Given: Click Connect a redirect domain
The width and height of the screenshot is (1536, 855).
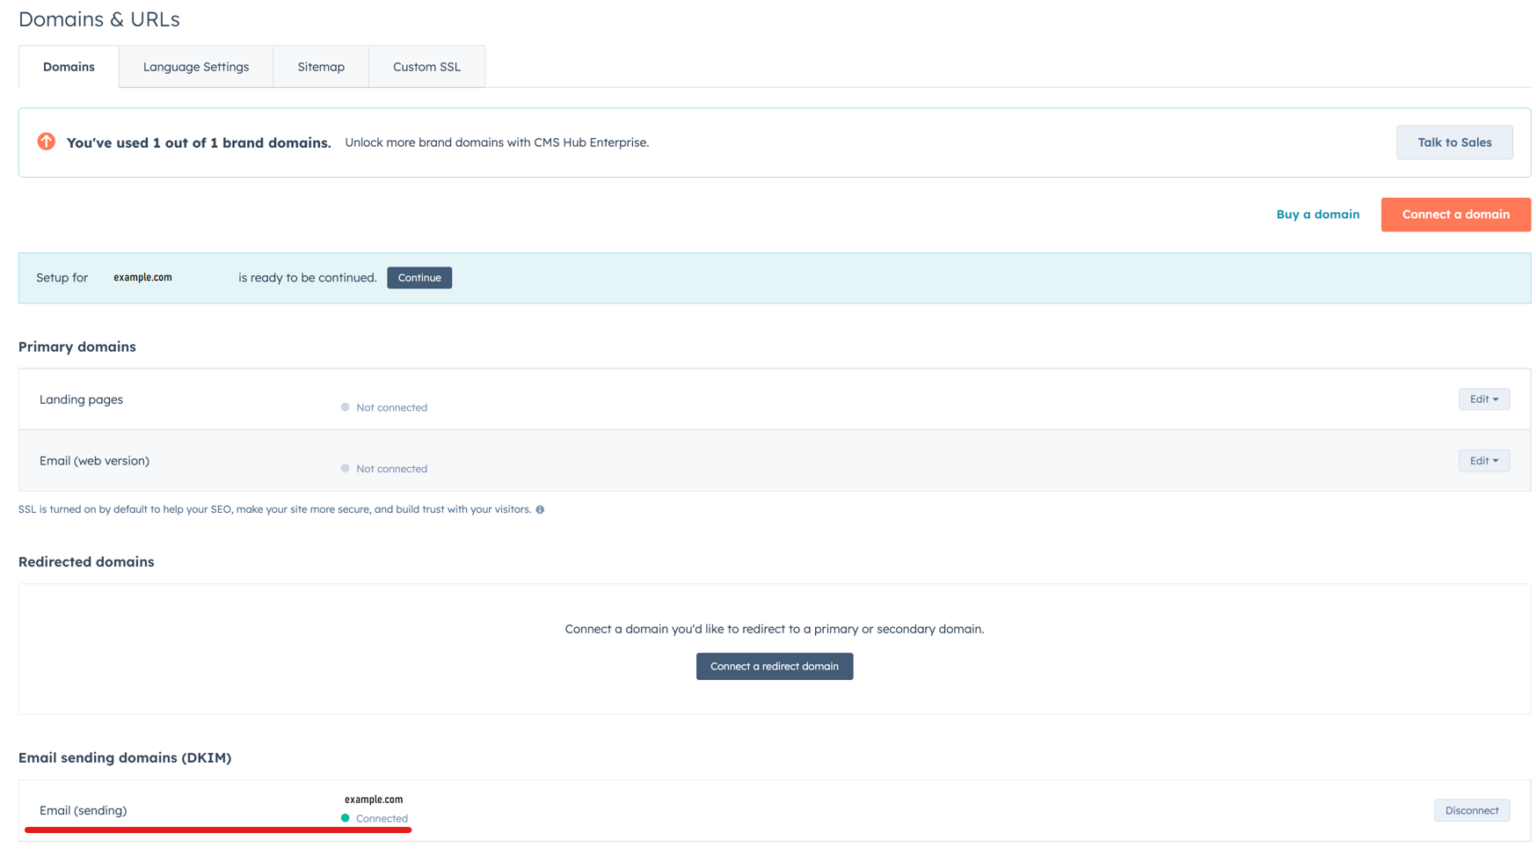Looking at the screenshot, I should point(774,666).
